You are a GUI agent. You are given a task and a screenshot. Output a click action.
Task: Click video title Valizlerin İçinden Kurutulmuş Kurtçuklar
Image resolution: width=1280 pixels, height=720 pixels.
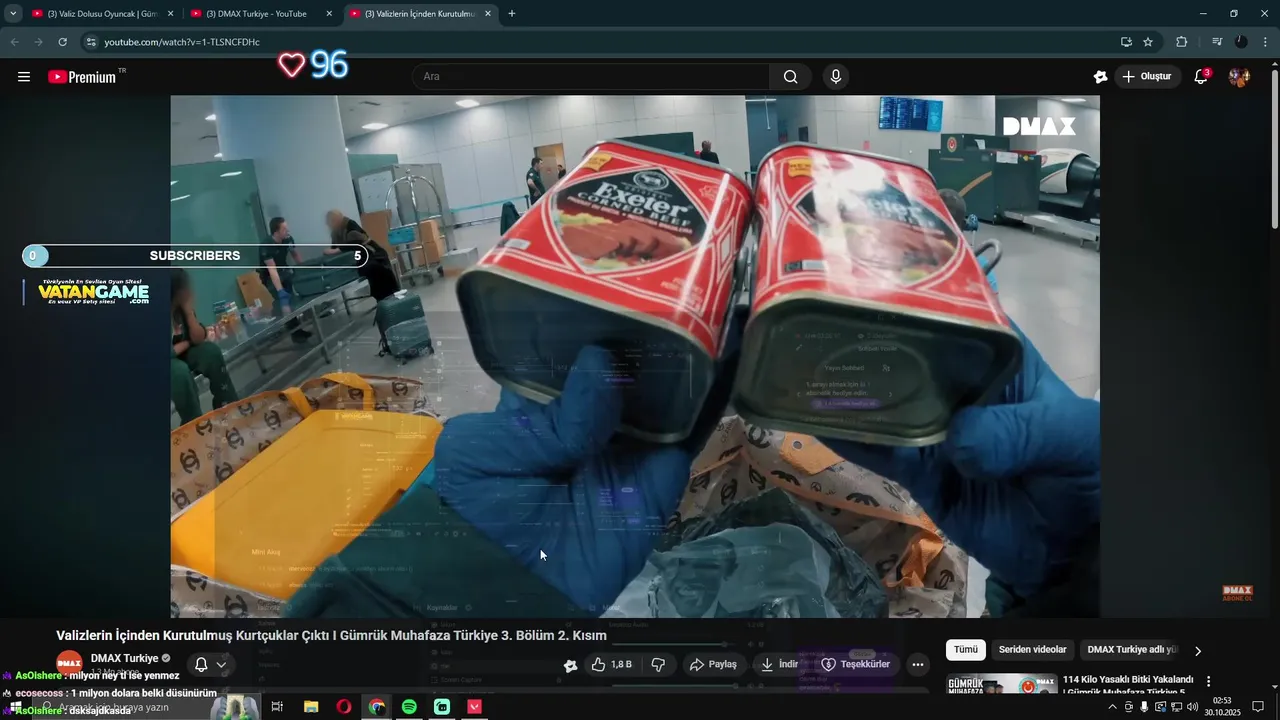tap(331, 636)
